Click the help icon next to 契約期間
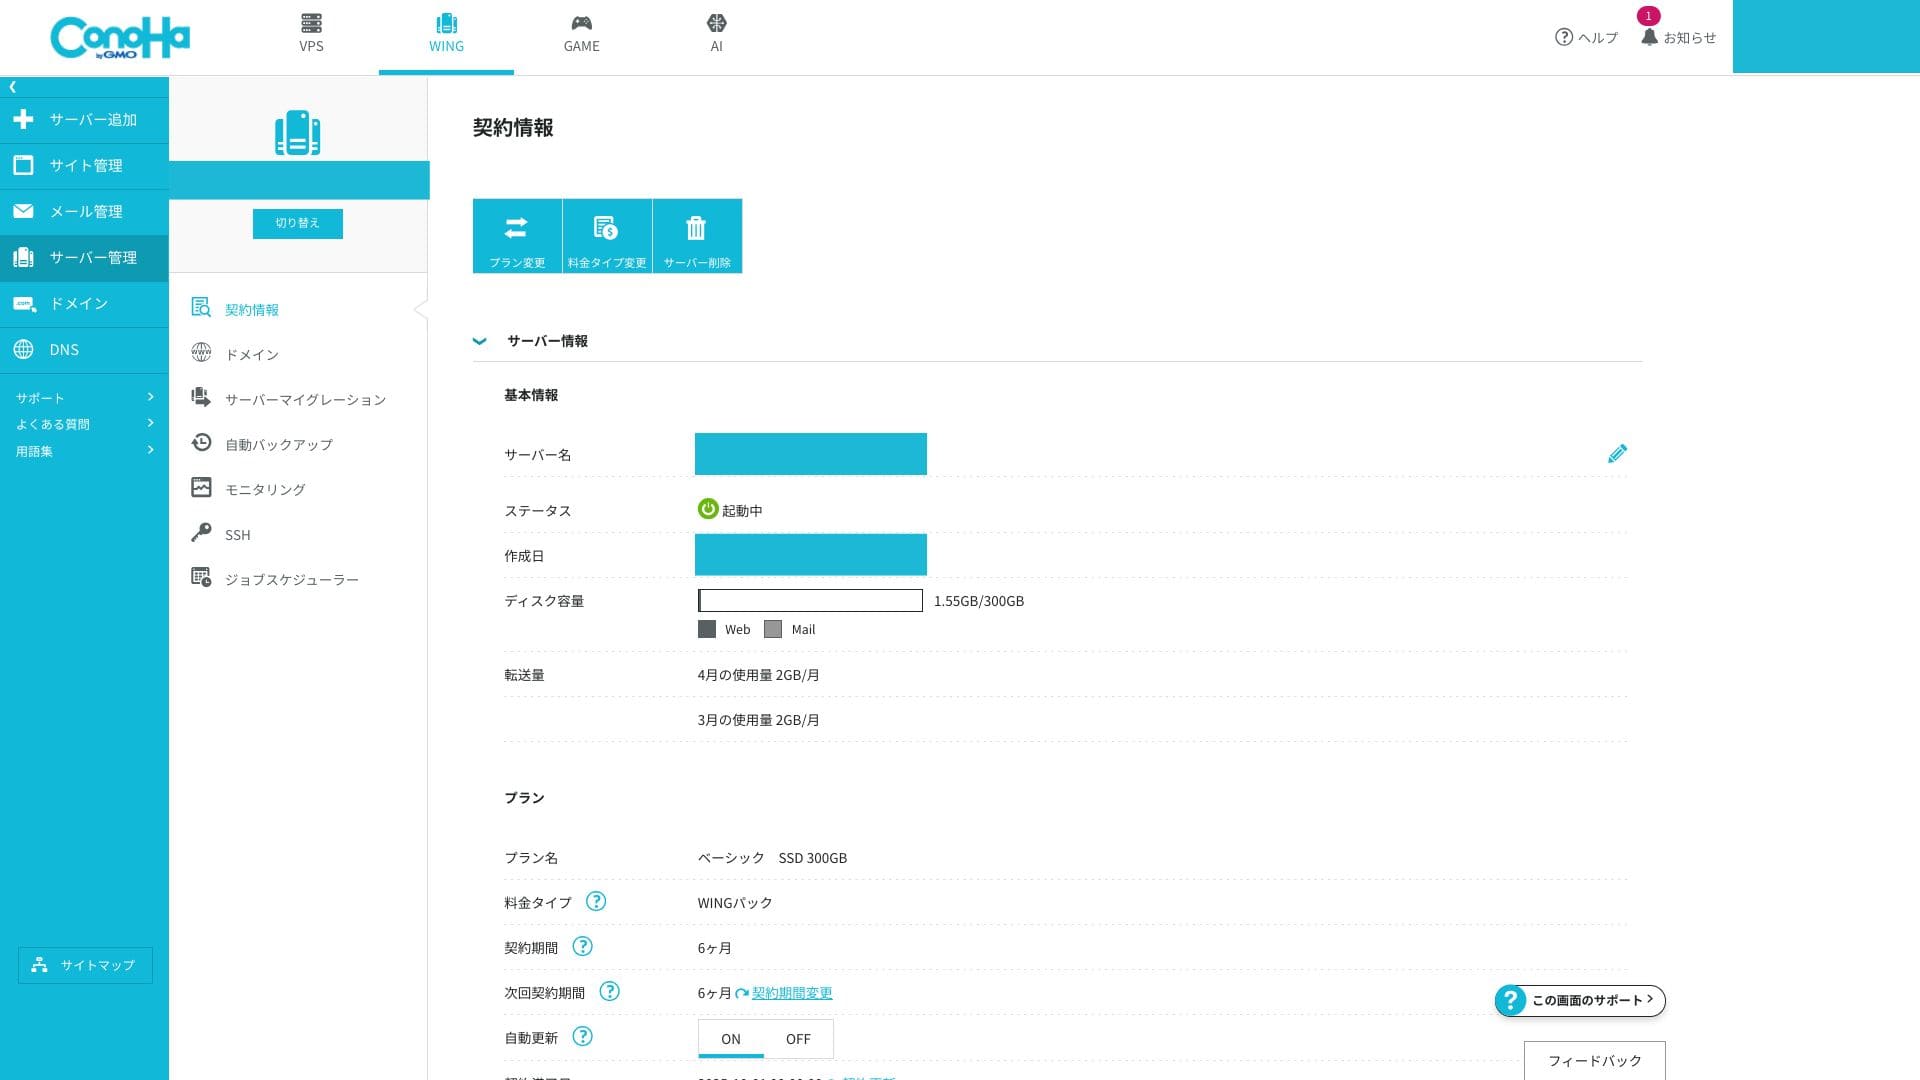The height and width of the screenshot is (1080, 1920). tap(582, 946)
